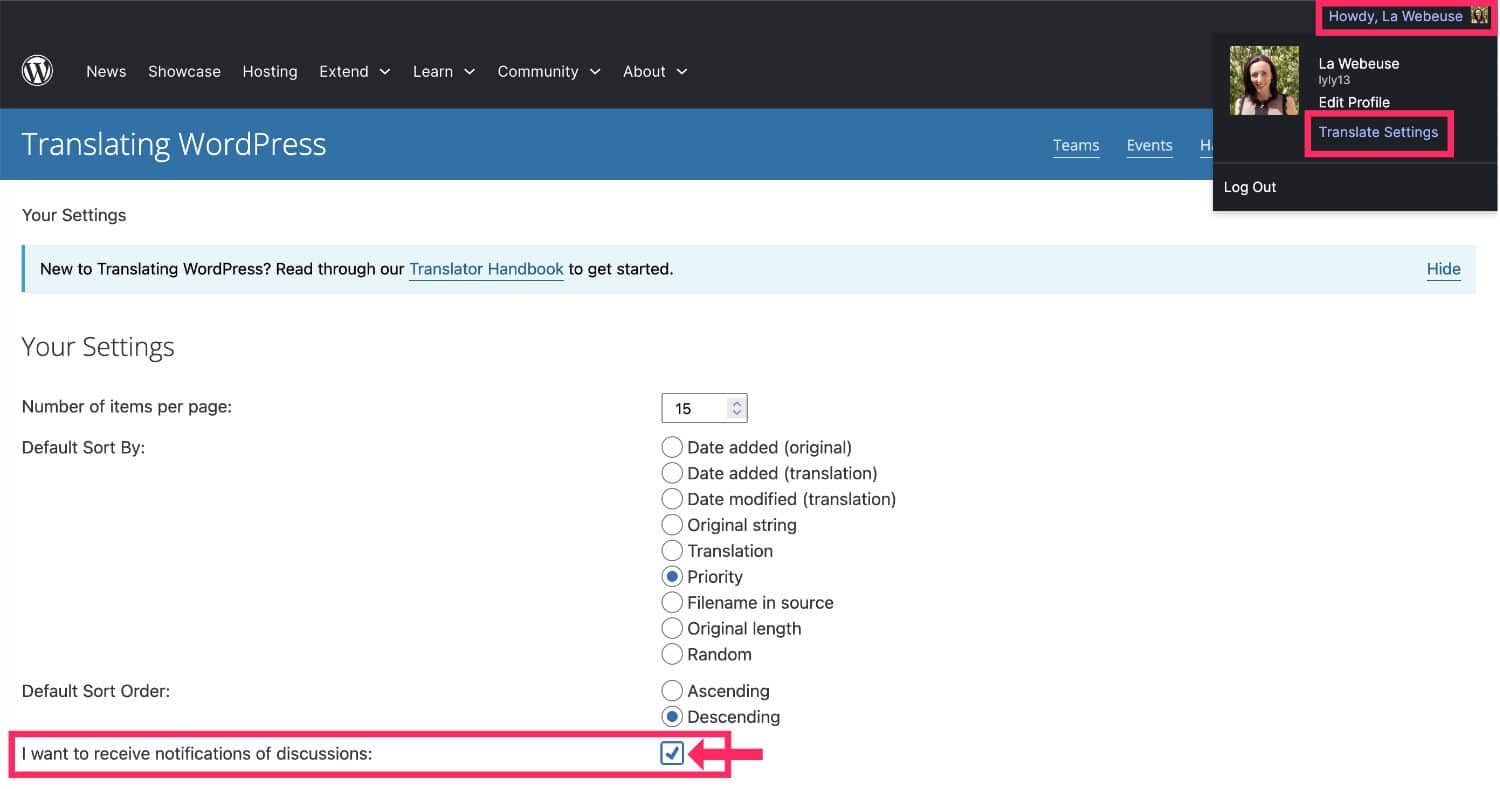Screen dimensions: 1500x789
Task: Open Translate Settings from account menu
Action: (x=1378, y=132)
